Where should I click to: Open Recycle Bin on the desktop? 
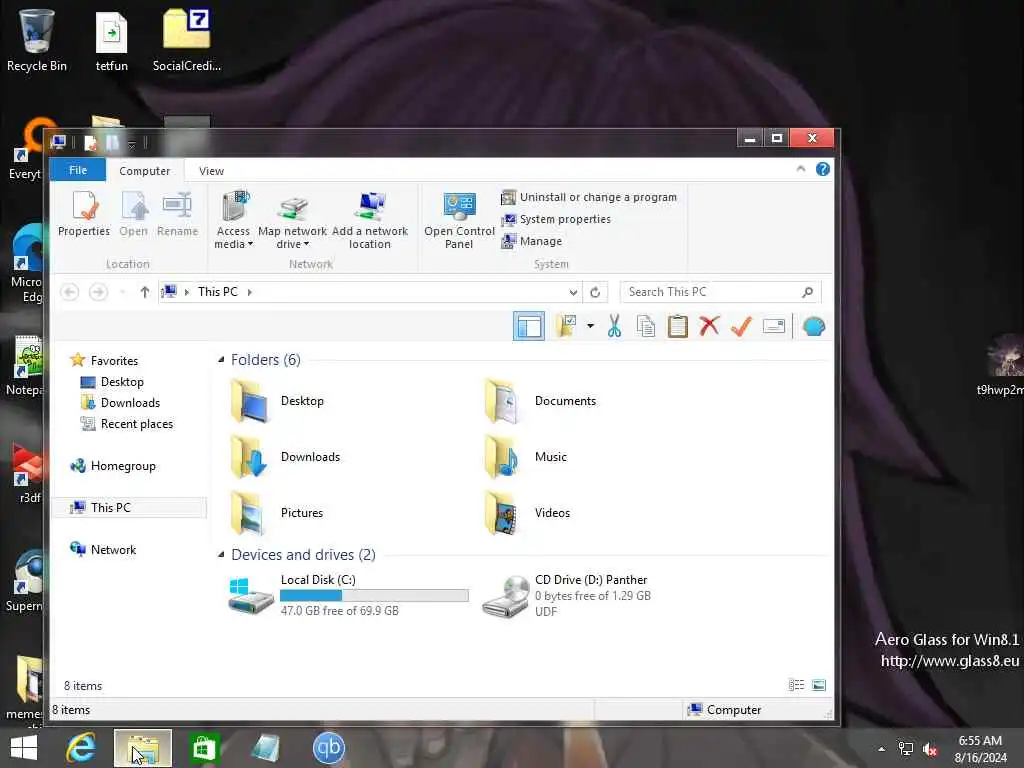[37, 40]
